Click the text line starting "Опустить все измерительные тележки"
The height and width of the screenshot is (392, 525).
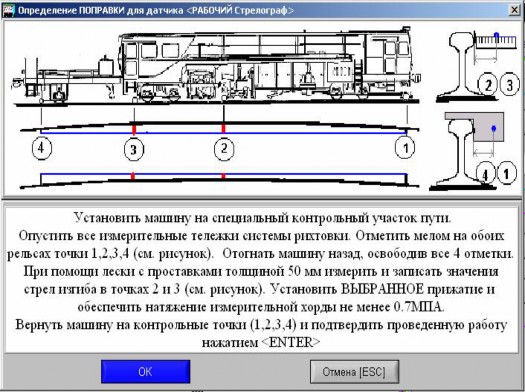(261, 236)
